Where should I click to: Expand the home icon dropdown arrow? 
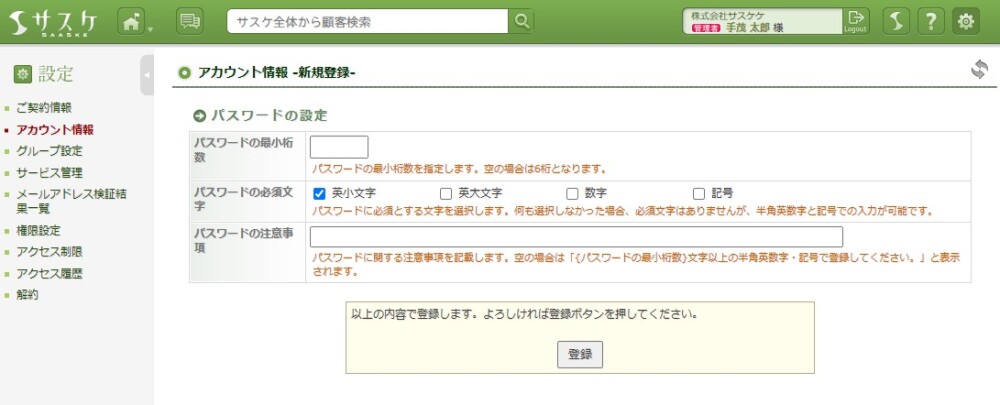coord(151,27)
